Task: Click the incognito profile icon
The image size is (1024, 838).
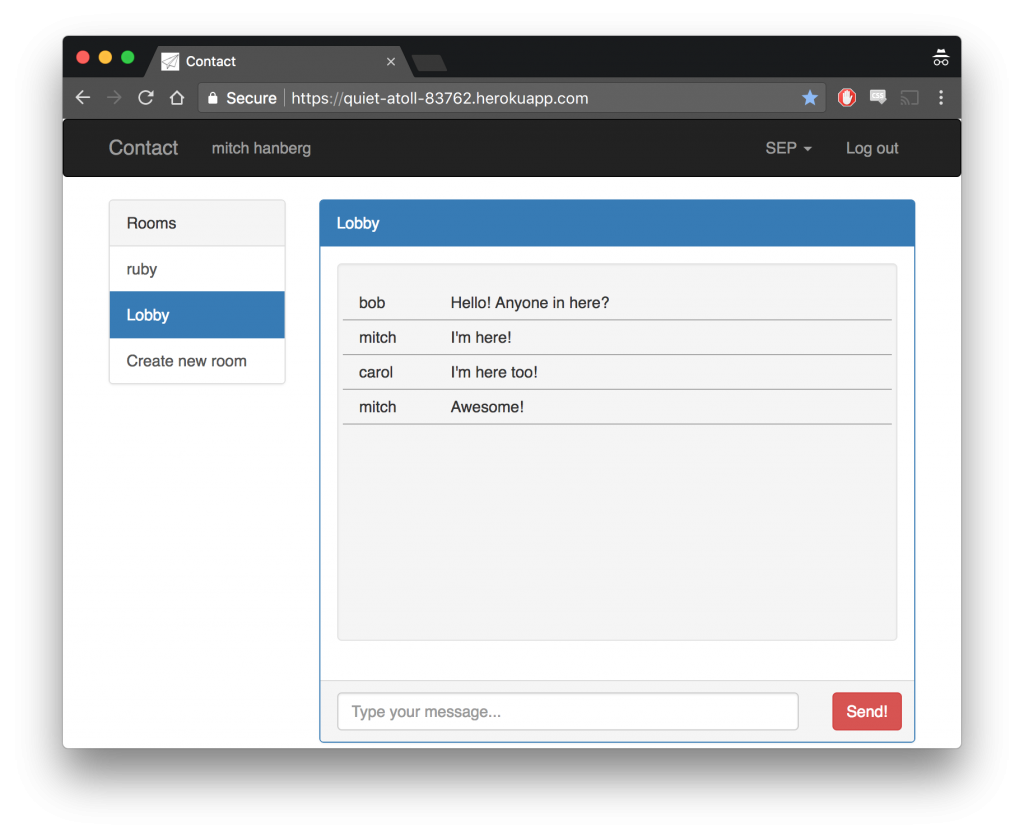Action: click(x=940, y=57)
